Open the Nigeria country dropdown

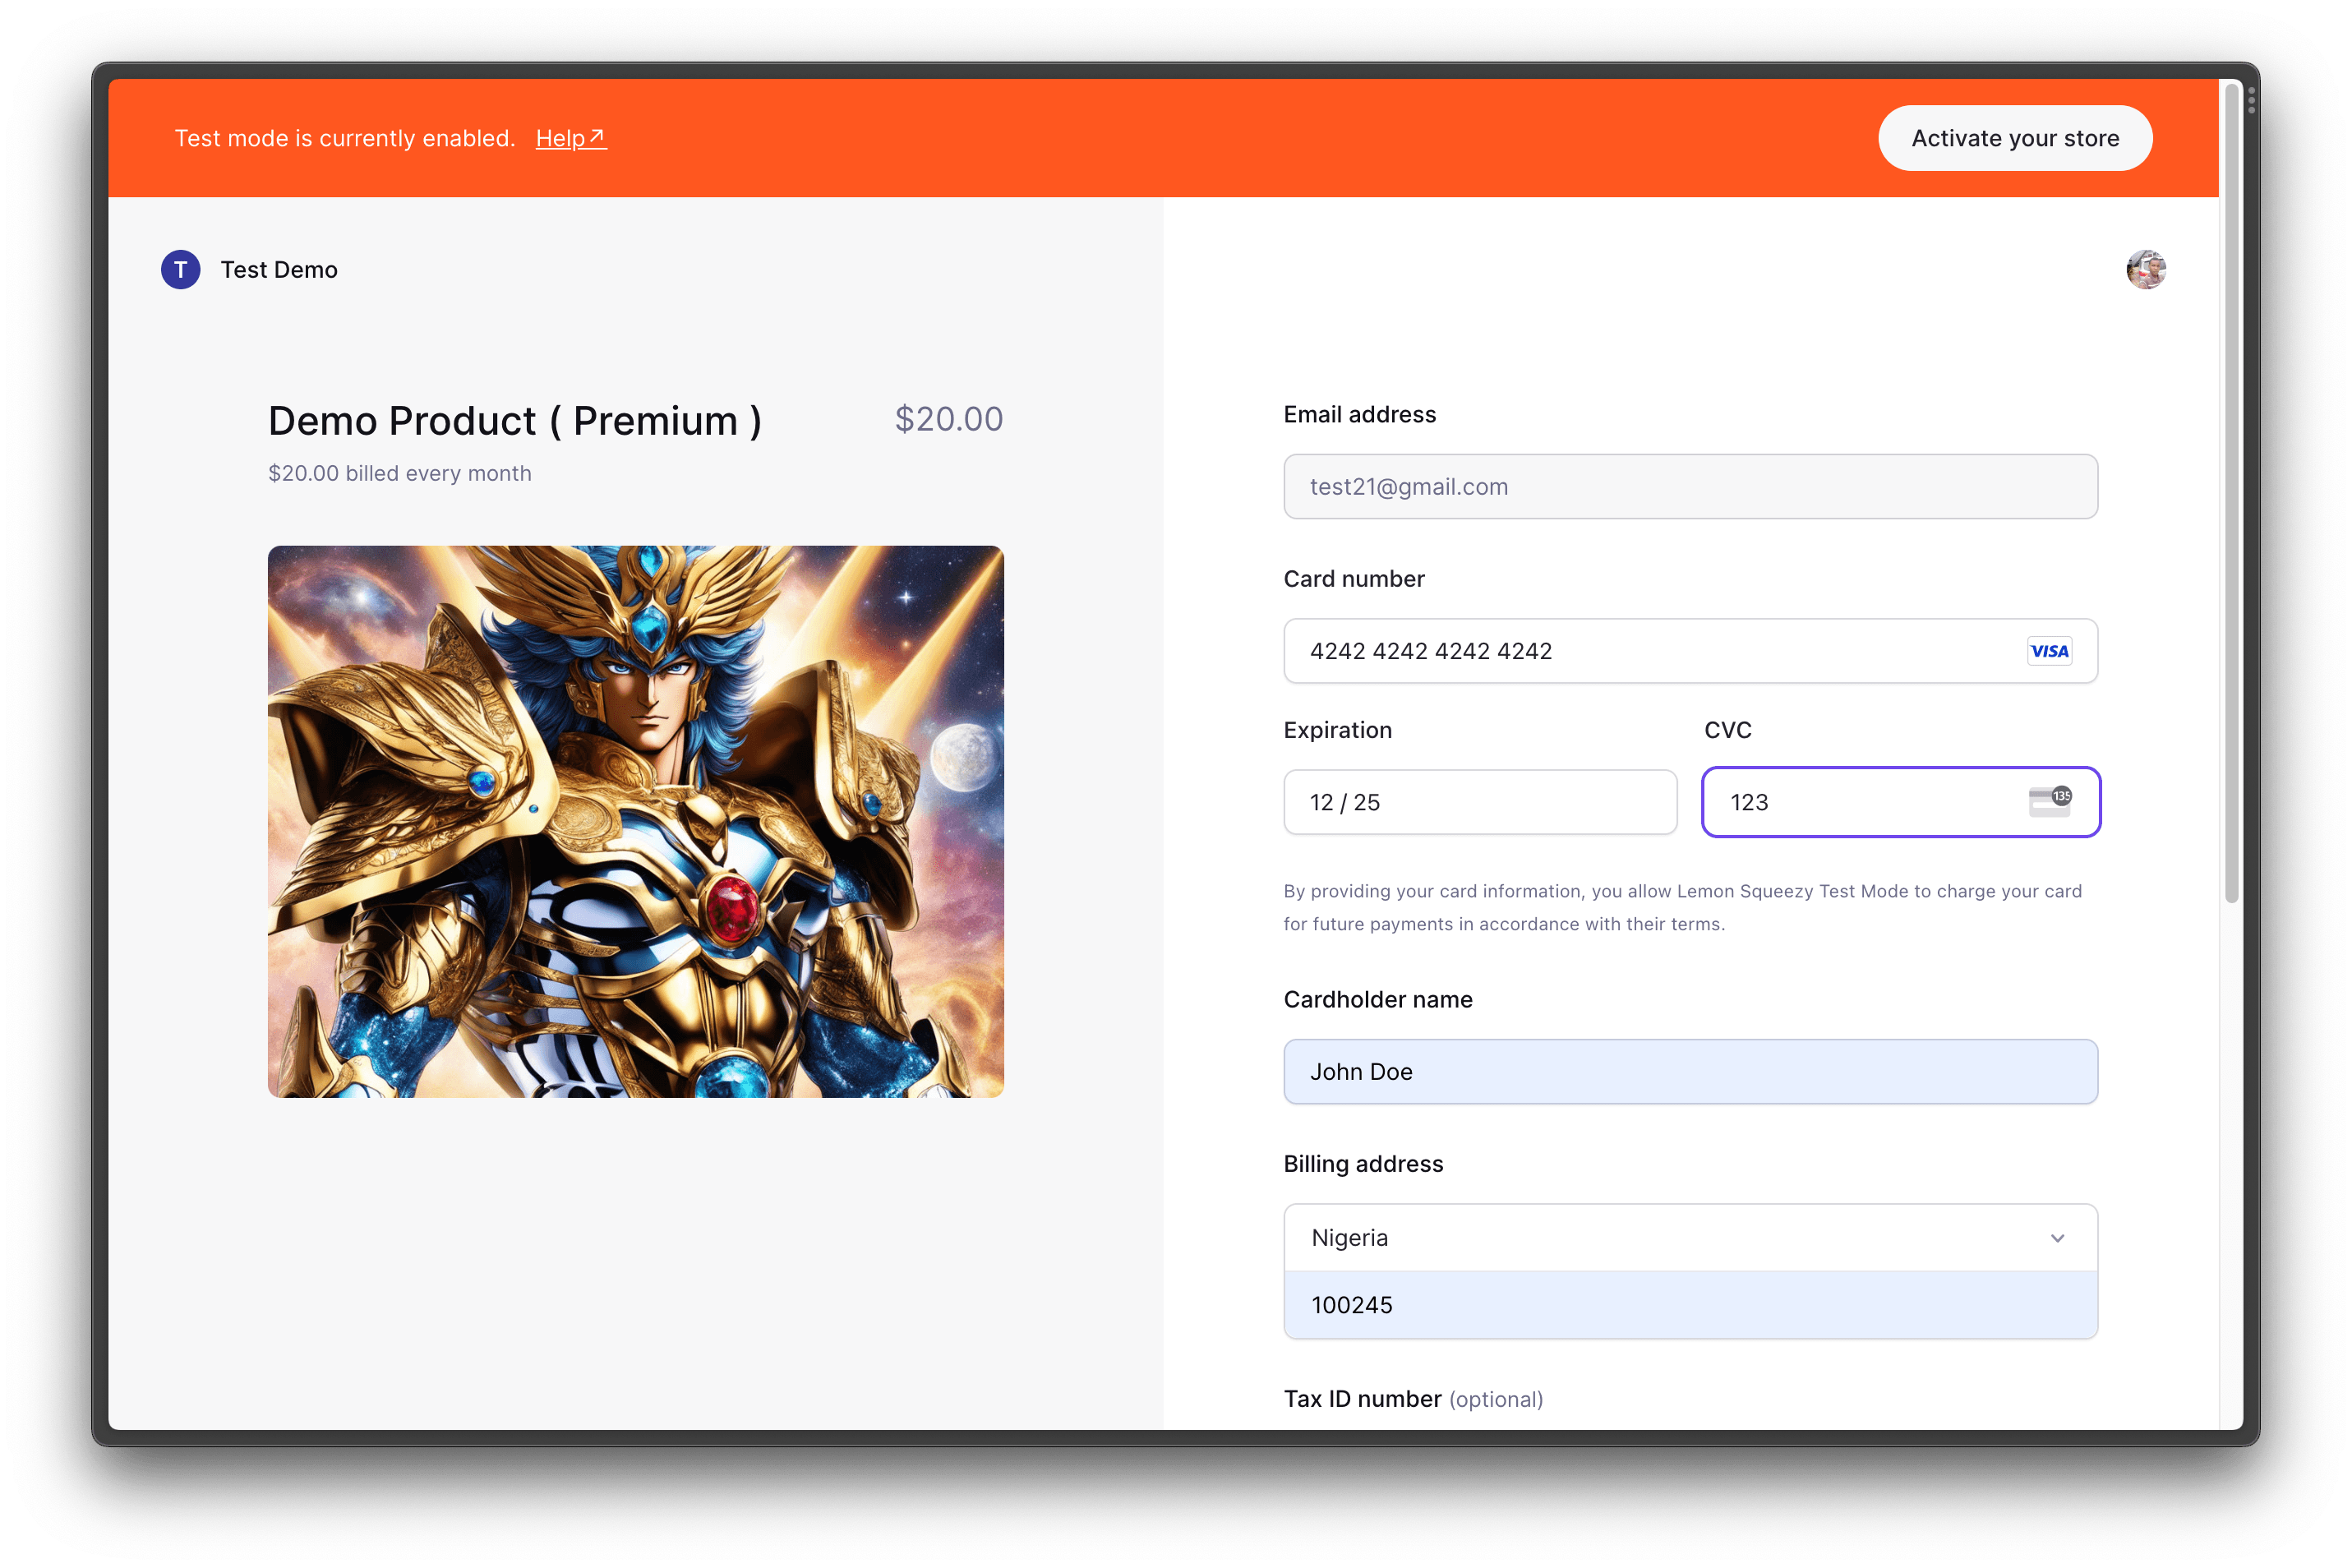(x=1690, y=1238)
